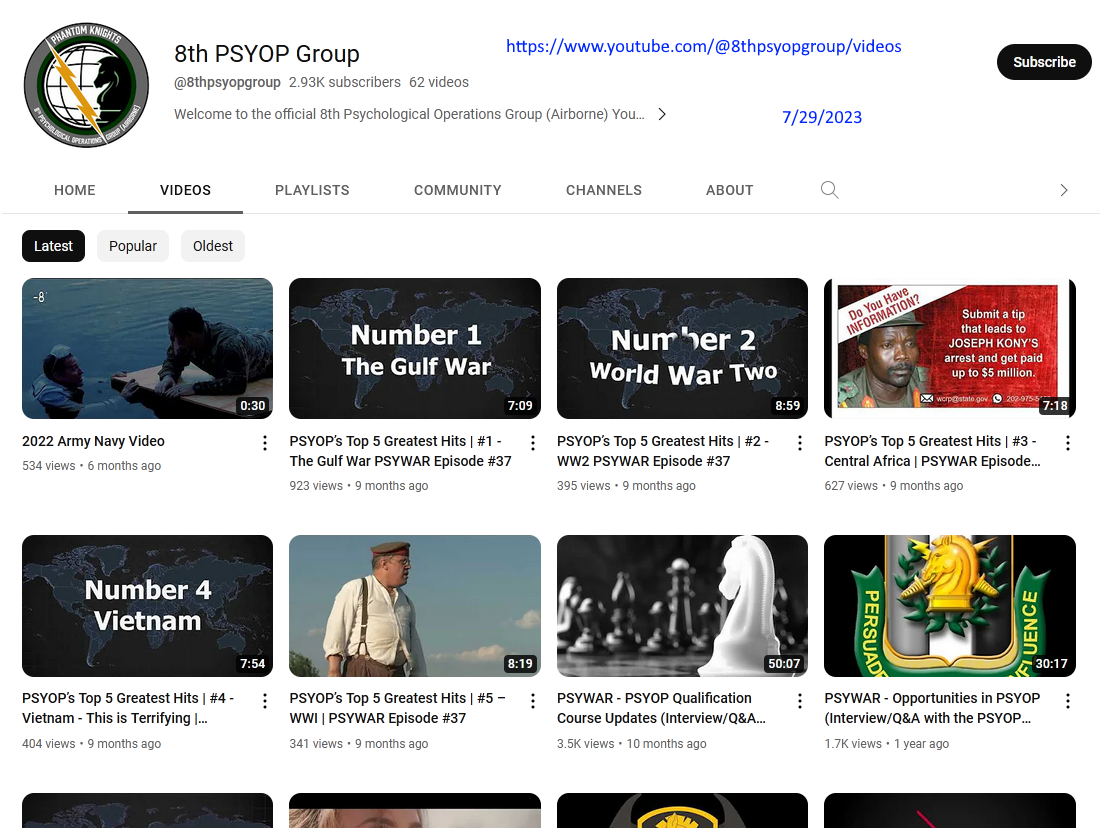Play the Joseph Kony tip thumbnail
The height and width of the screenshot is (828, 1100).
pos(950,349)
